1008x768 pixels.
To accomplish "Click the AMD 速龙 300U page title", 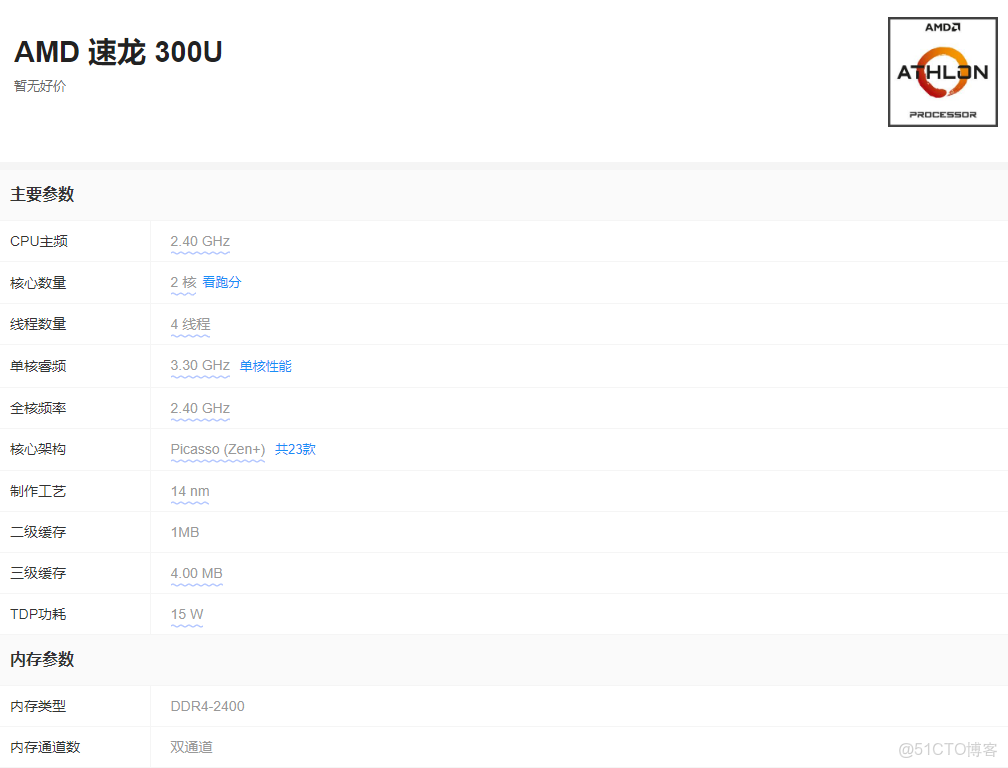I will [x=117, y=51].
